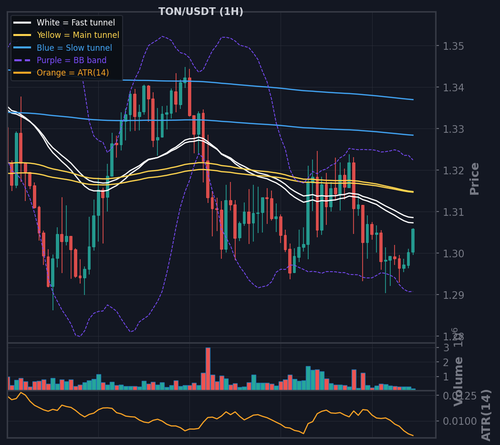Screen dimensions: 500x445
Task: Click the 1.34 price axis label
Action: coord(453,88)
